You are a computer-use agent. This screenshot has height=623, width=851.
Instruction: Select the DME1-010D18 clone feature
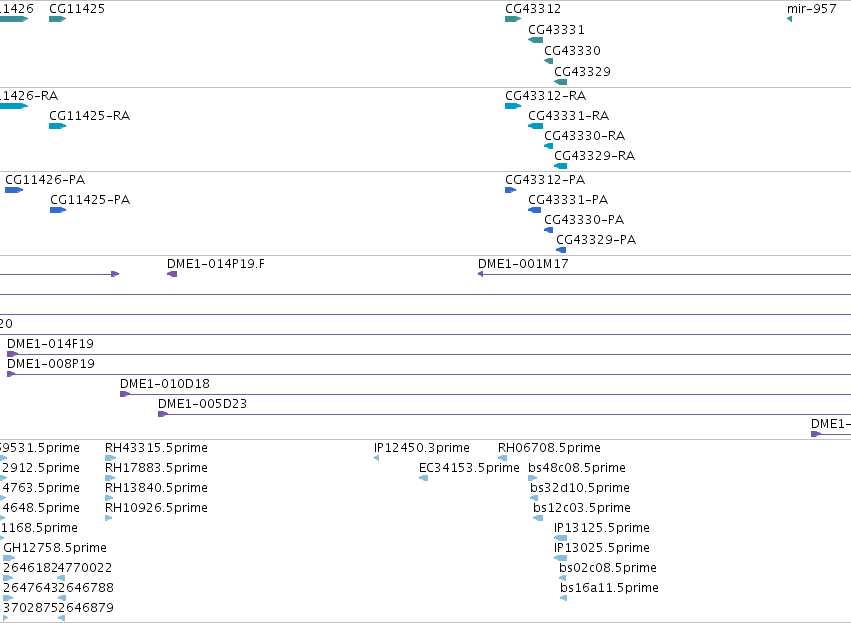point(485,394)
